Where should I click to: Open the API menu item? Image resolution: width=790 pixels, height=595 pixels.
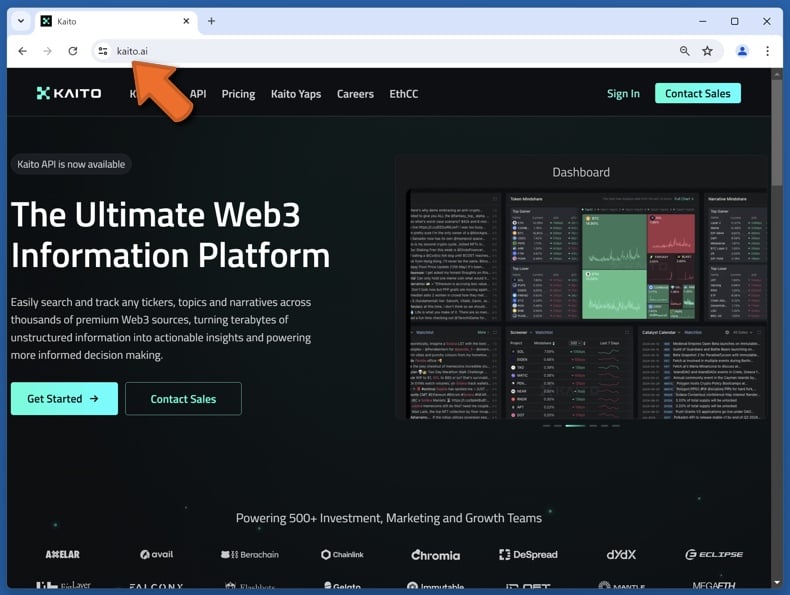tap(198, 94)
